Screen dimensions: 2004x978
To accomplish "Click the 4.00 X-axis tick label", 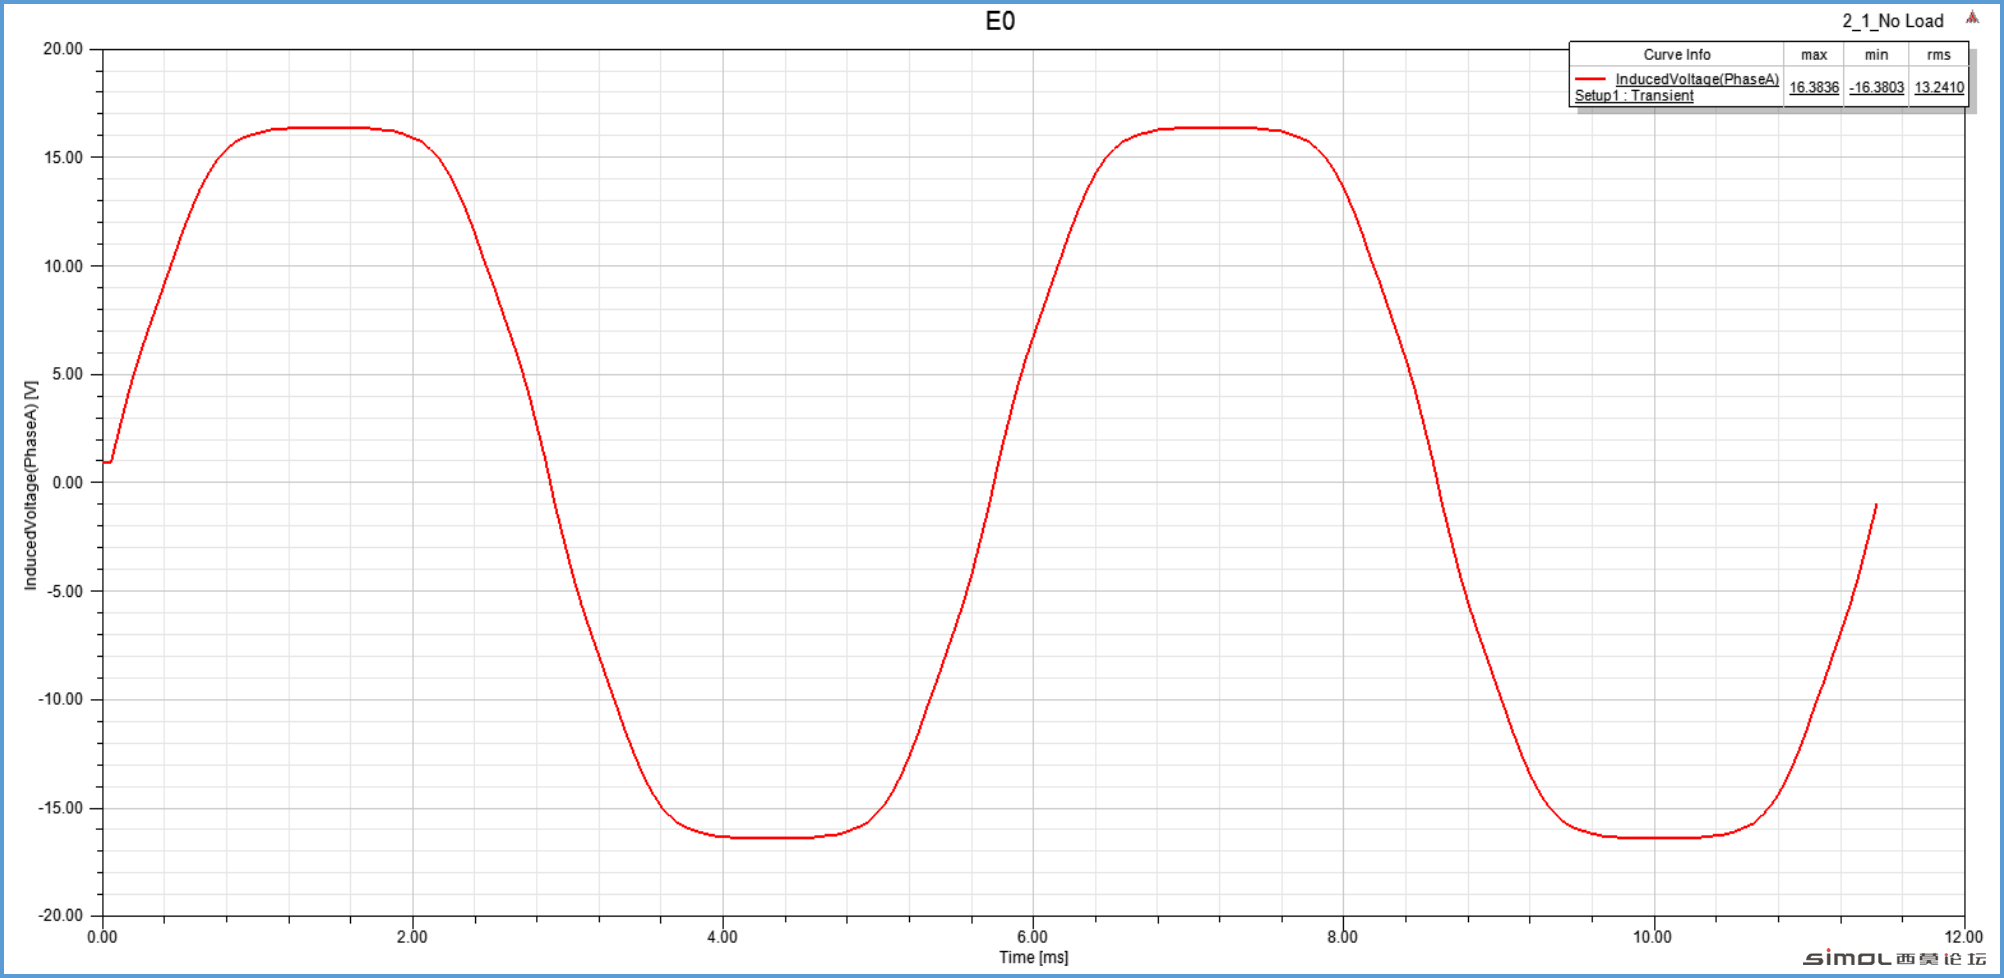I will click(x=722, y=937).
